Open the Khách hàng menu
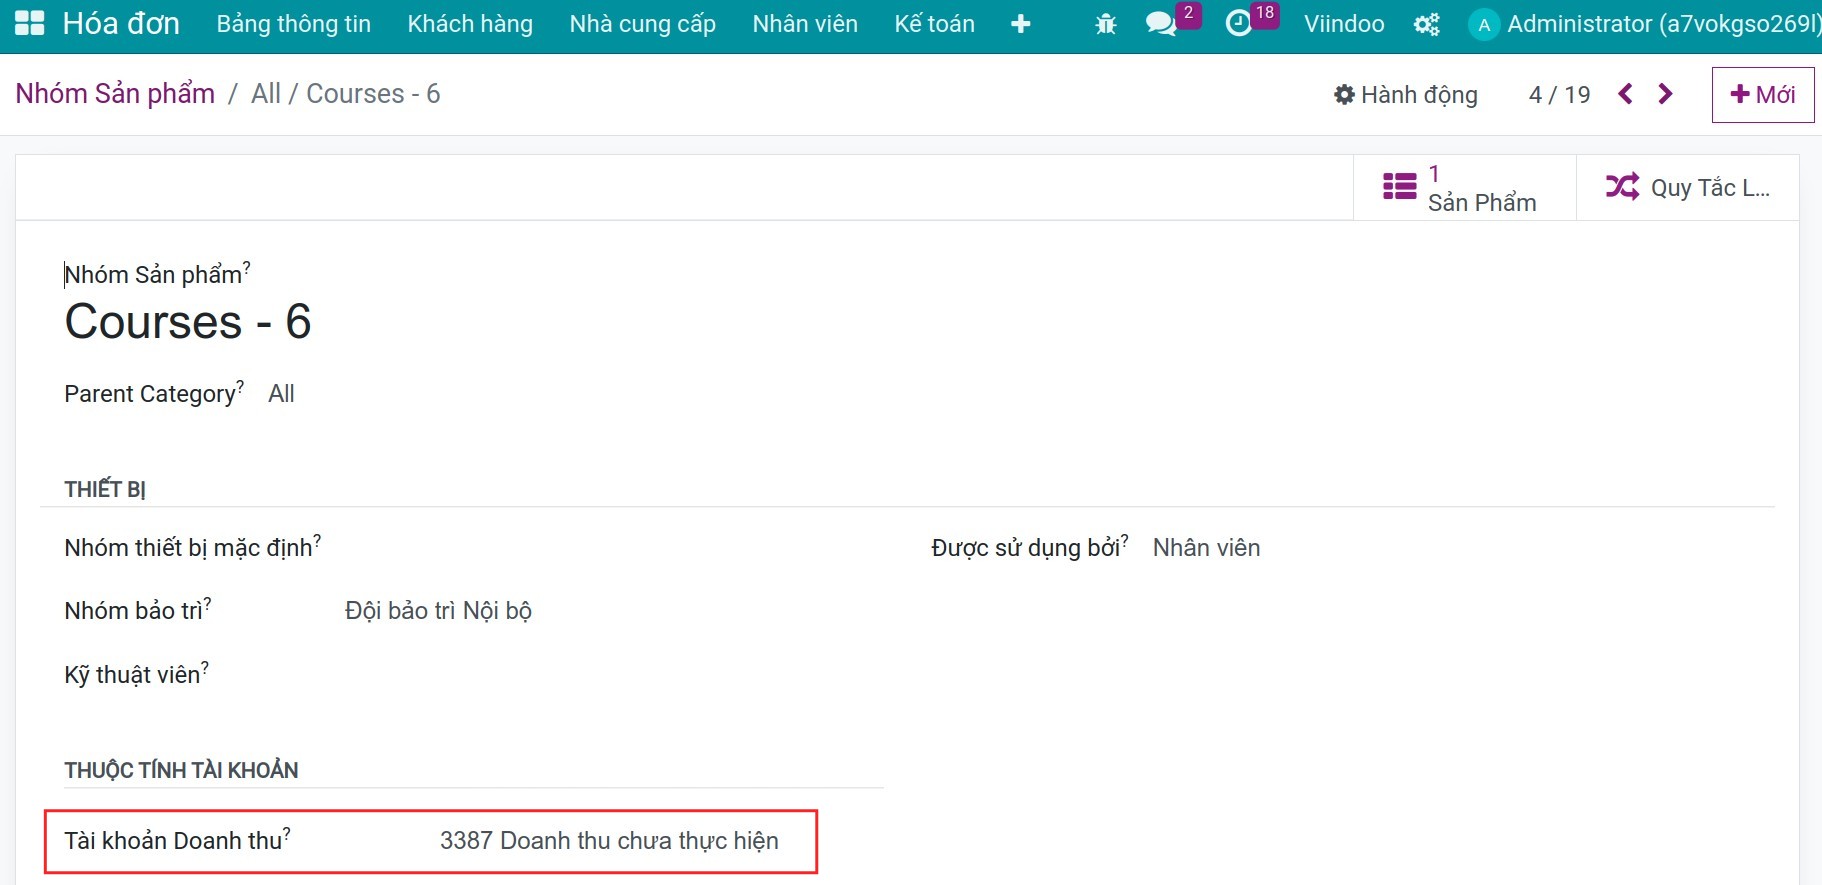The height and width of the screenshot is (885, 1822). (470, 24)
